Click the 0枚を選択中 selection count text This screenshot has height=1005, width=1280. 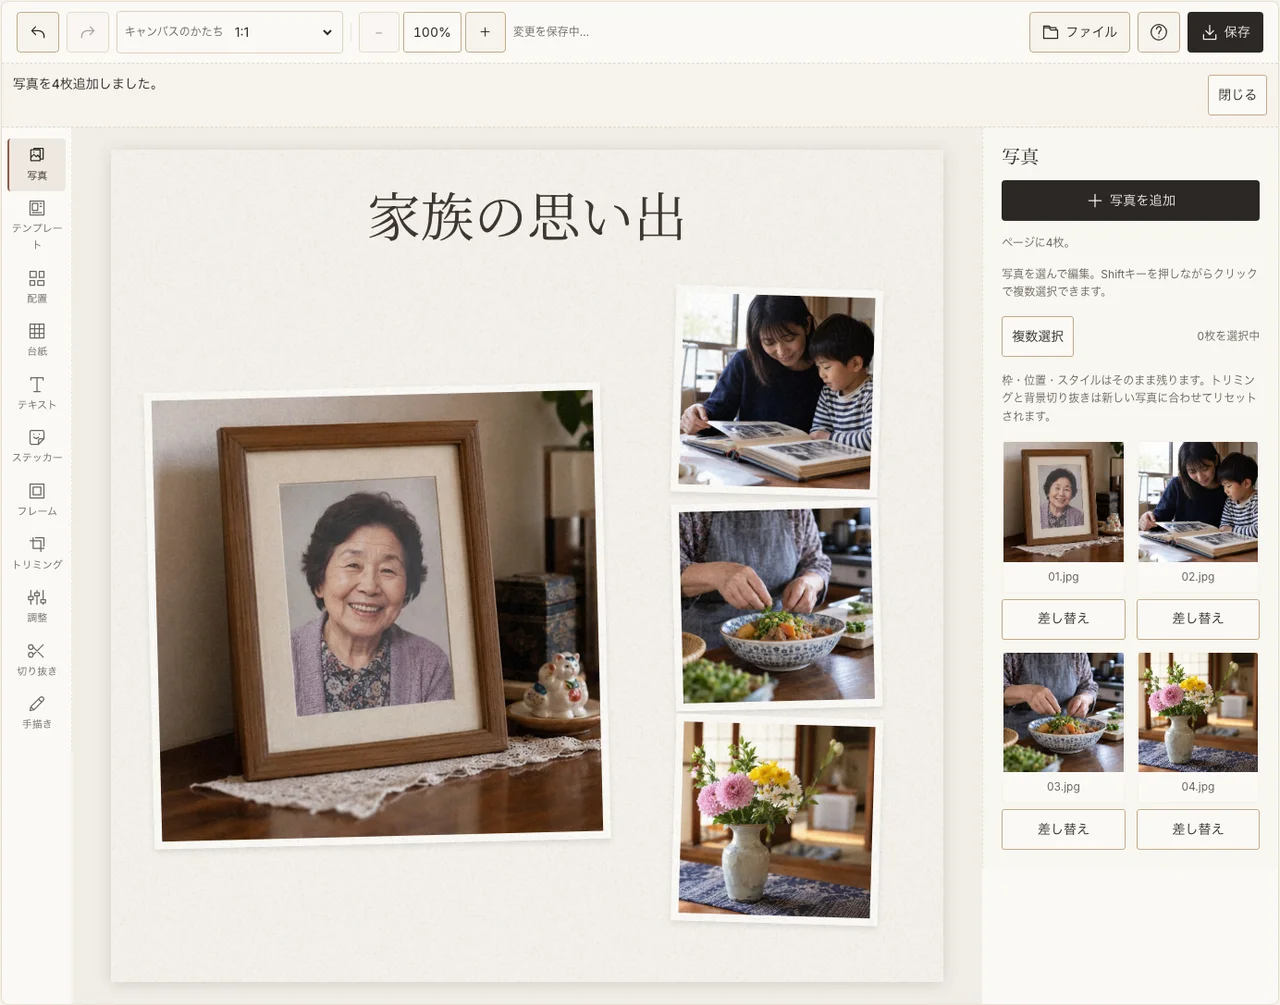[1228, 336]
